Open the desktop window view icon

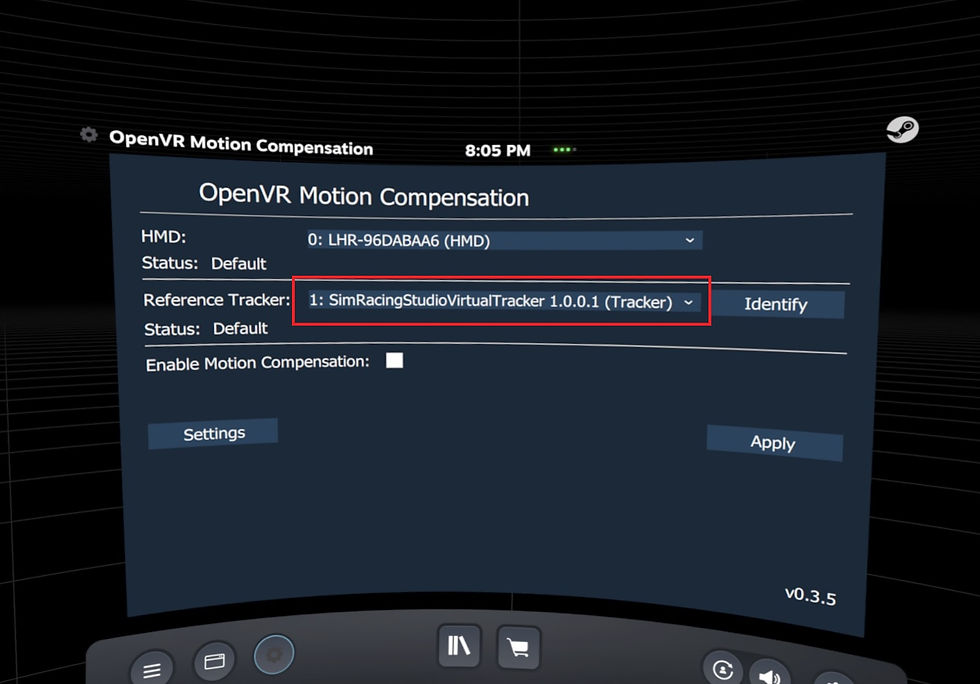(214, 661)
